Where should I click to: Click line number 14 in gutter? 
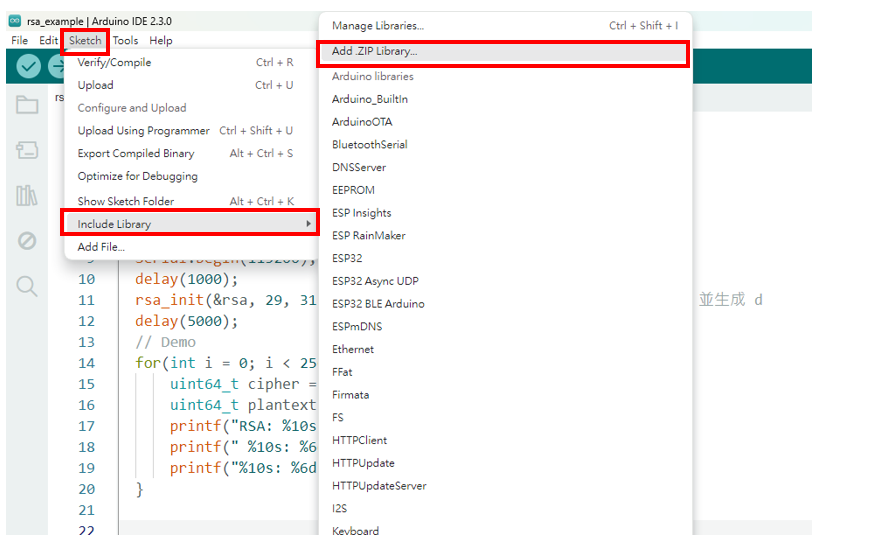[87, 363]
